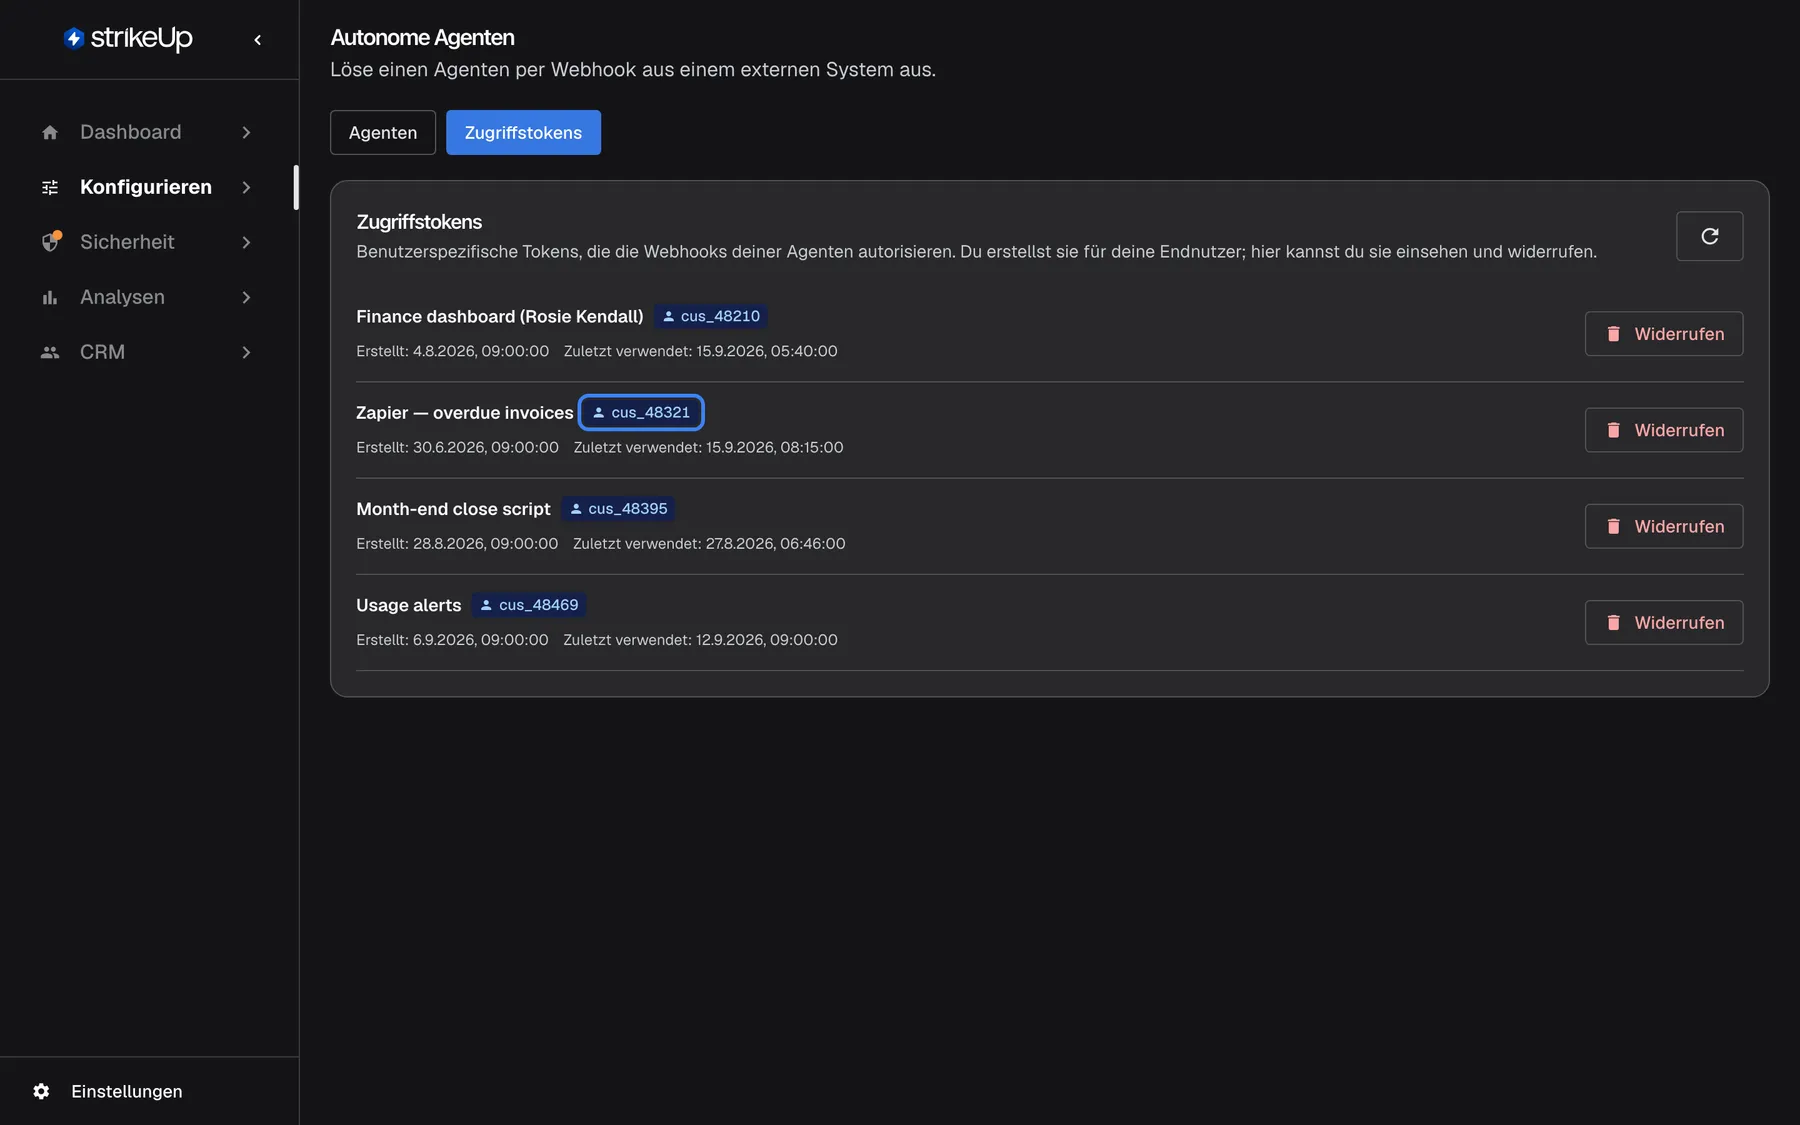Image resolution: width=1800 pixels, height=1125 pixels.
Task: Revoke the Usage alerts token
Action: point(1664,622)
